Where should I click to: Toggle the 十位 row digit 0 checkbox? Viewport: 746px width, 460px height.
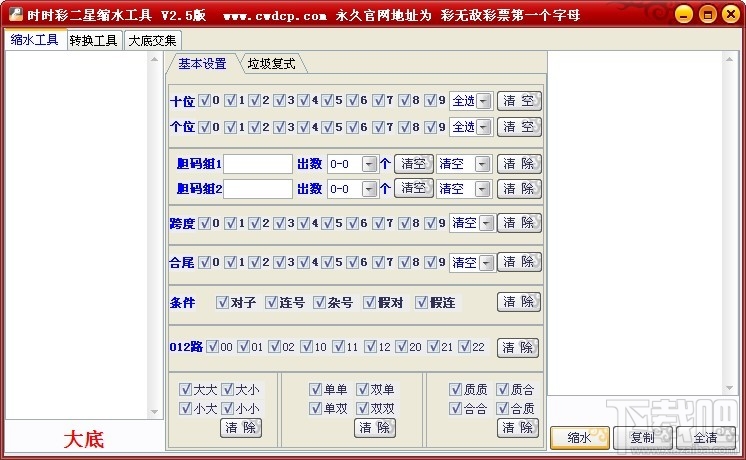205,100
